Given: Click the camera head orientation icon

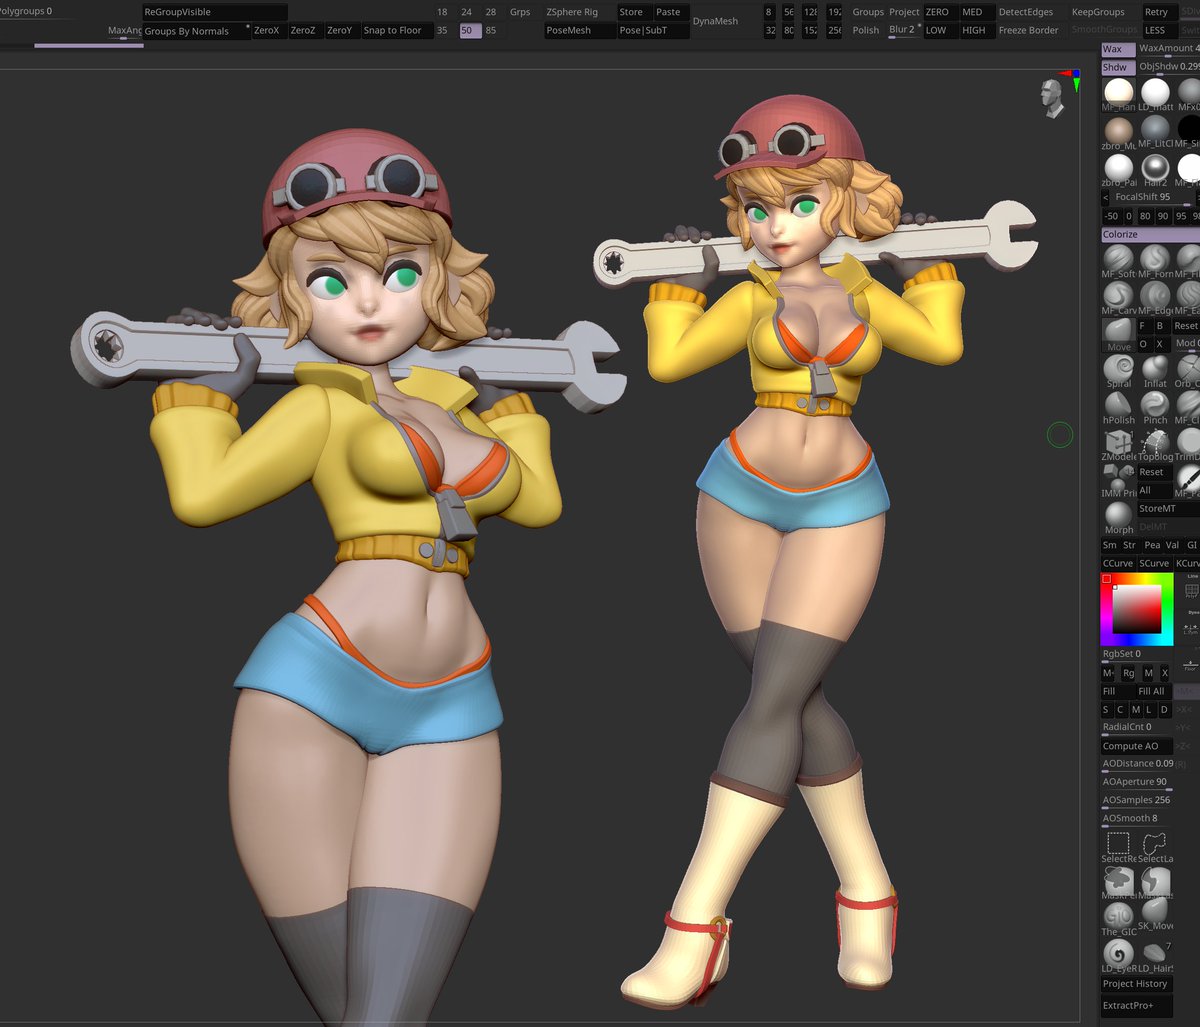Looking at the screenshot, I should pyautogui.click(x=1052, y=98).
